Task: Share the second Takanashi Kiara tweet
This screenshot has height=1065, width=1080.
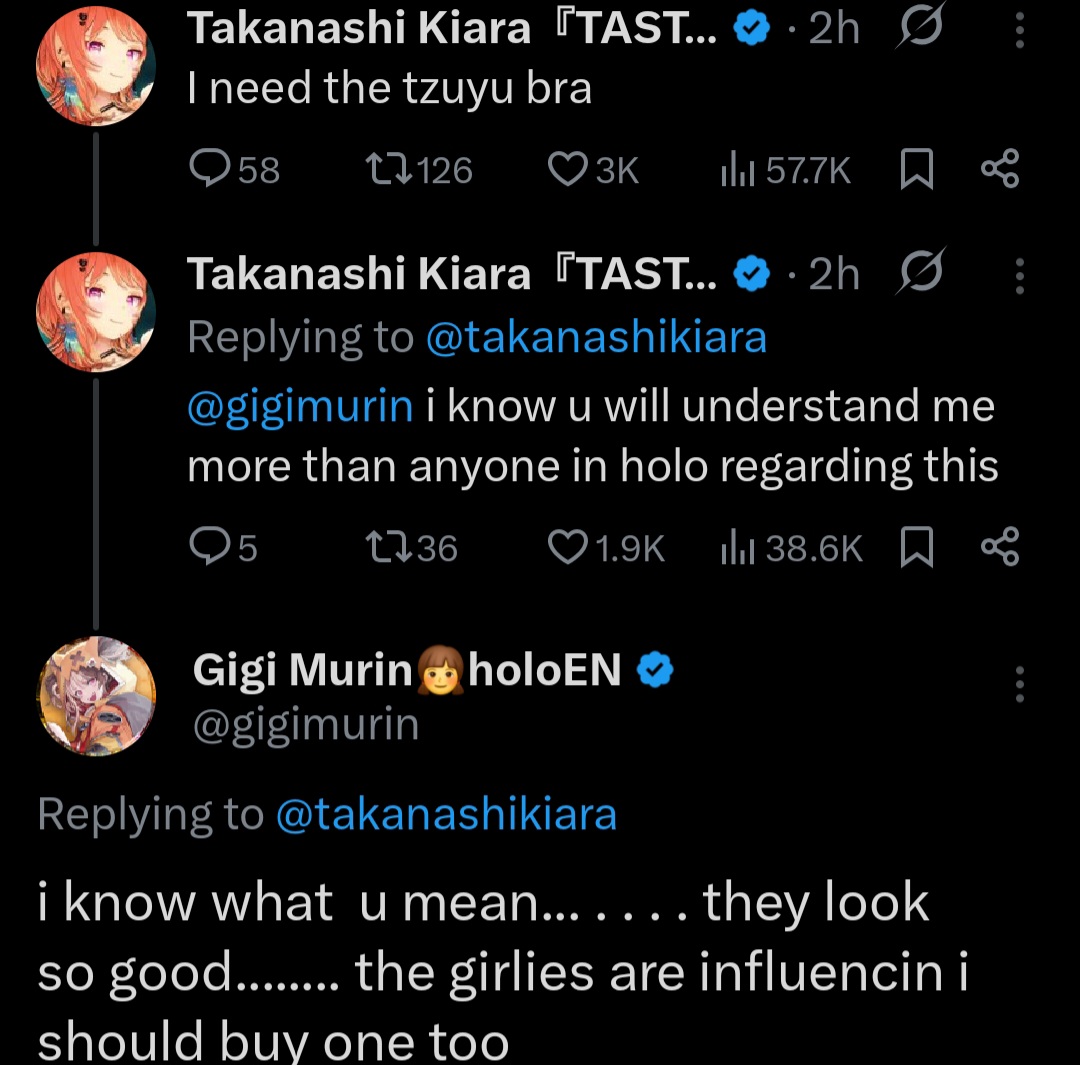Action: tap(999, 547)
